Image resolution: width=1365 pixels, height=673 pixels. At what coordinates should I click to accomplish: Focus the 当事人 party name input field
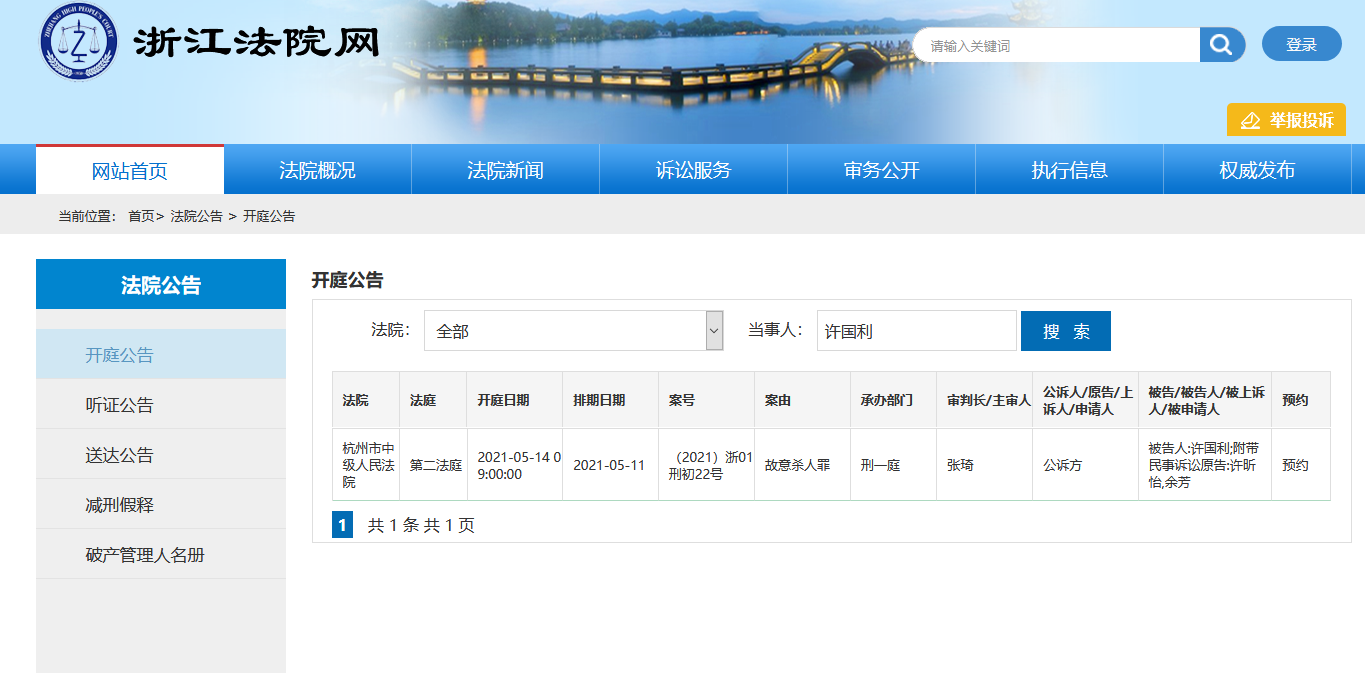[916, 331]
